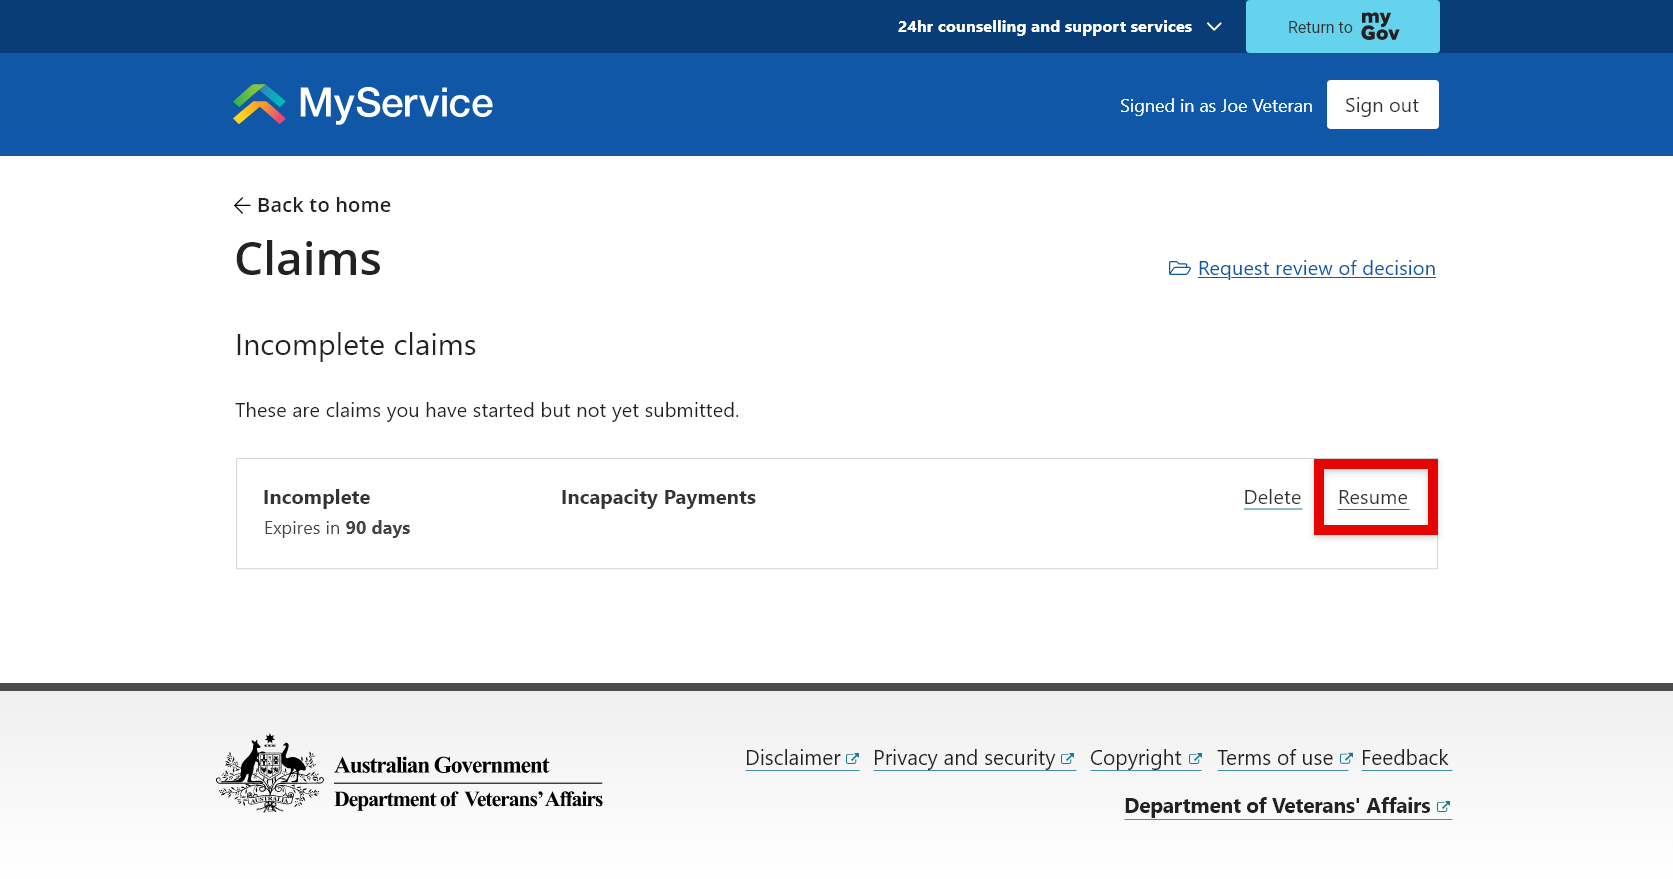Open the Privacy and security footer link
1673x879 pixels.
pyautogui.click(x=973, y=758)
